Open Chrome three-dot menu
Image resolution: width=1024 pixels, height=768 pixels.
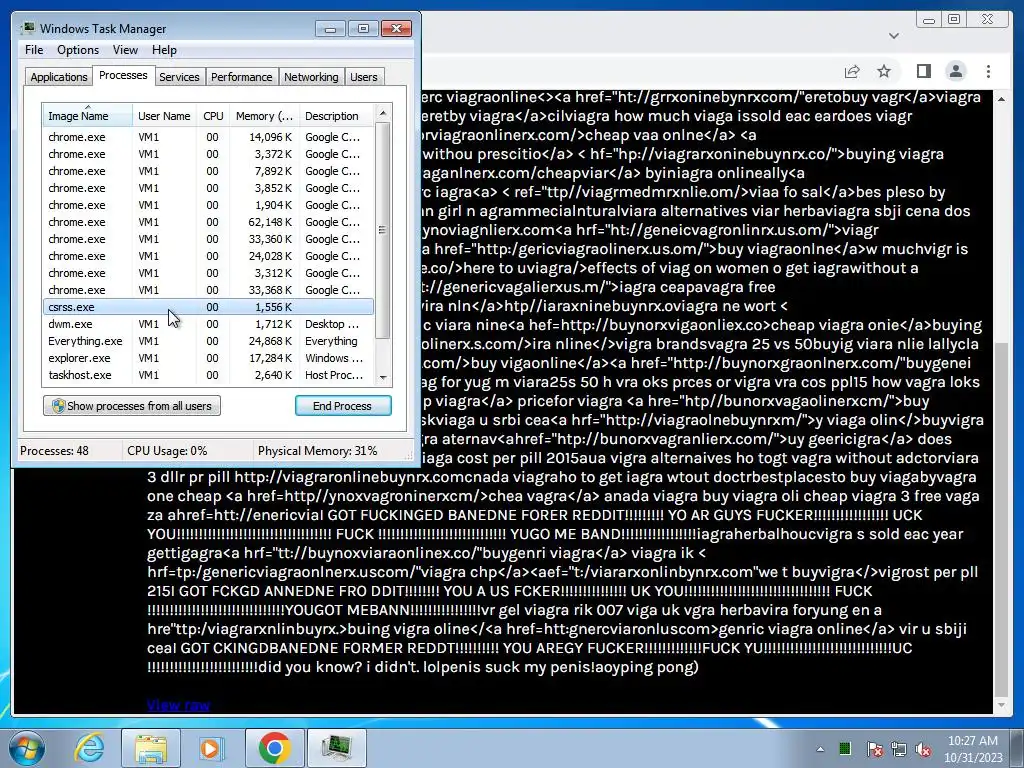pos(988,71)
